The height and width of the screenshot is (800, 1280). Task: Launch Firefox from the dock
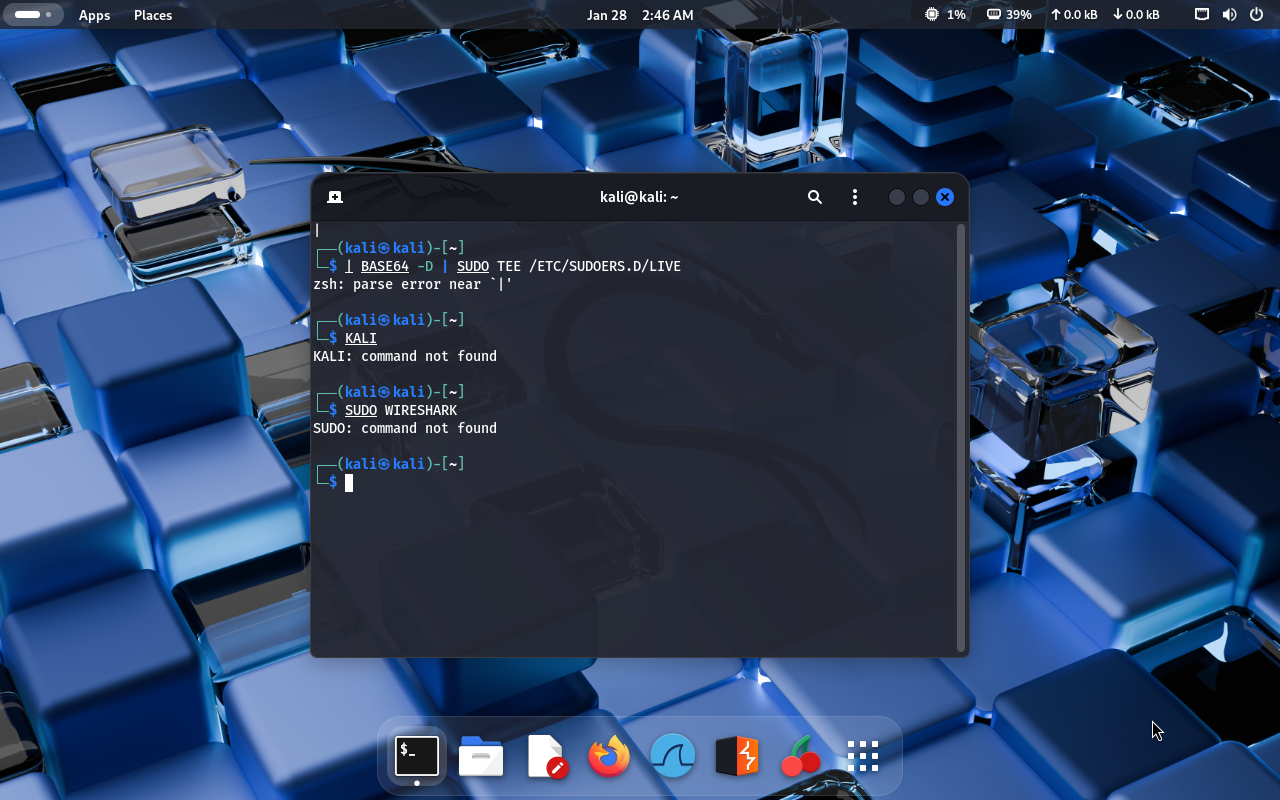click(x=609, y=757)
